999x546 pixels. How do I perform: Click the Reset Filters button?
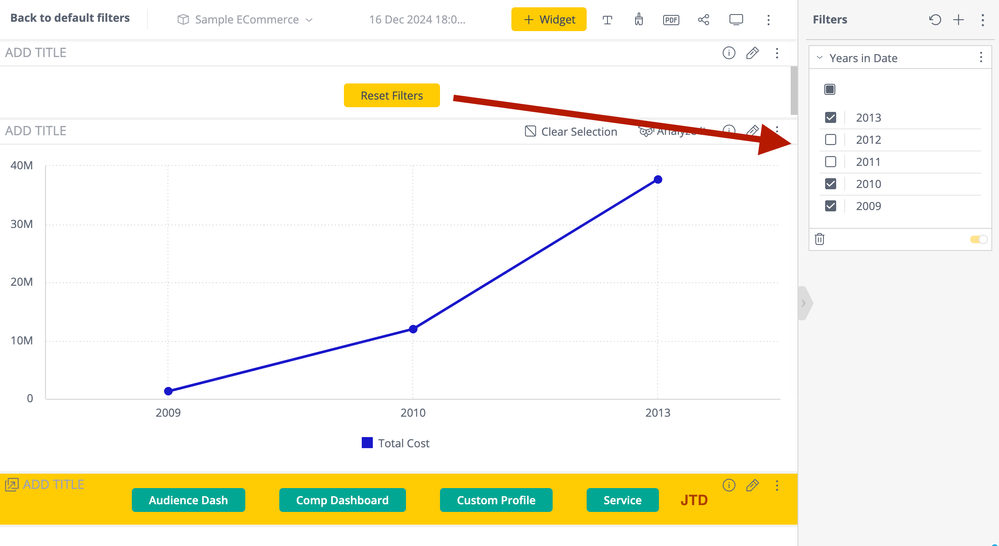point(392,96)
